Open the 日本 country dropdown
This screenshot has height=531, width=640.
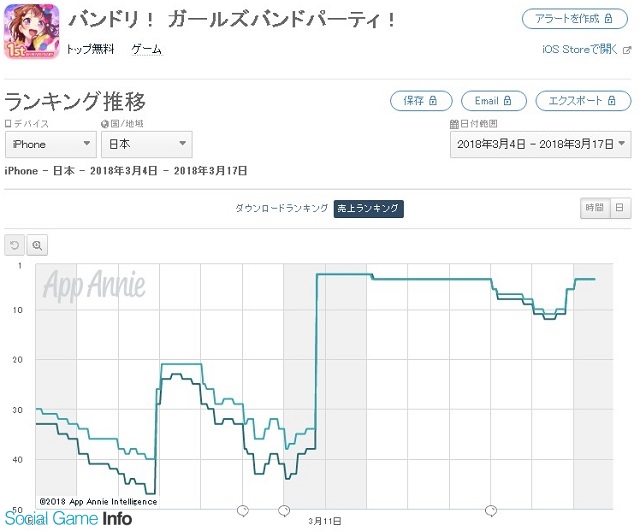click(147, 144)
